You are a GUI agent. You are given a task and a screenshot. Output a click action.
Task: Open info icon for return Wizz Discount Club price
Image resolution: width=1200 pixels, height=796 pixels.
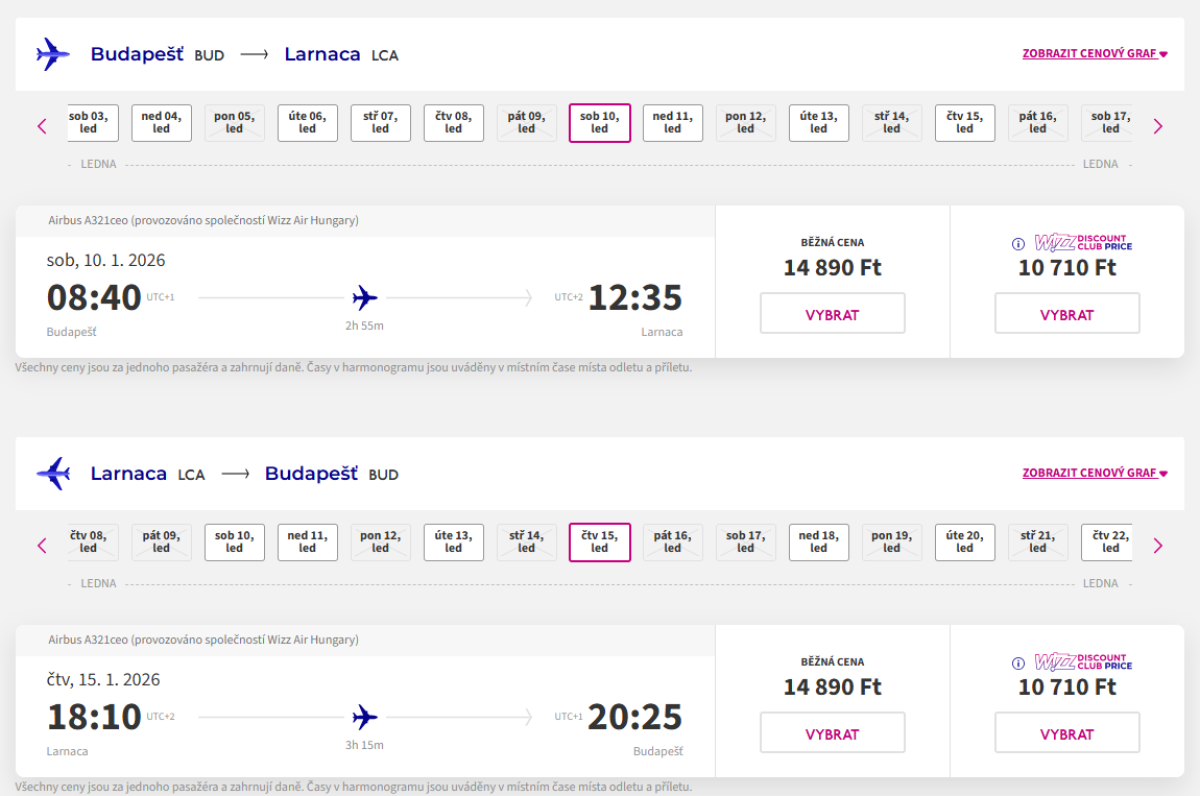[x=1018, y=663]
